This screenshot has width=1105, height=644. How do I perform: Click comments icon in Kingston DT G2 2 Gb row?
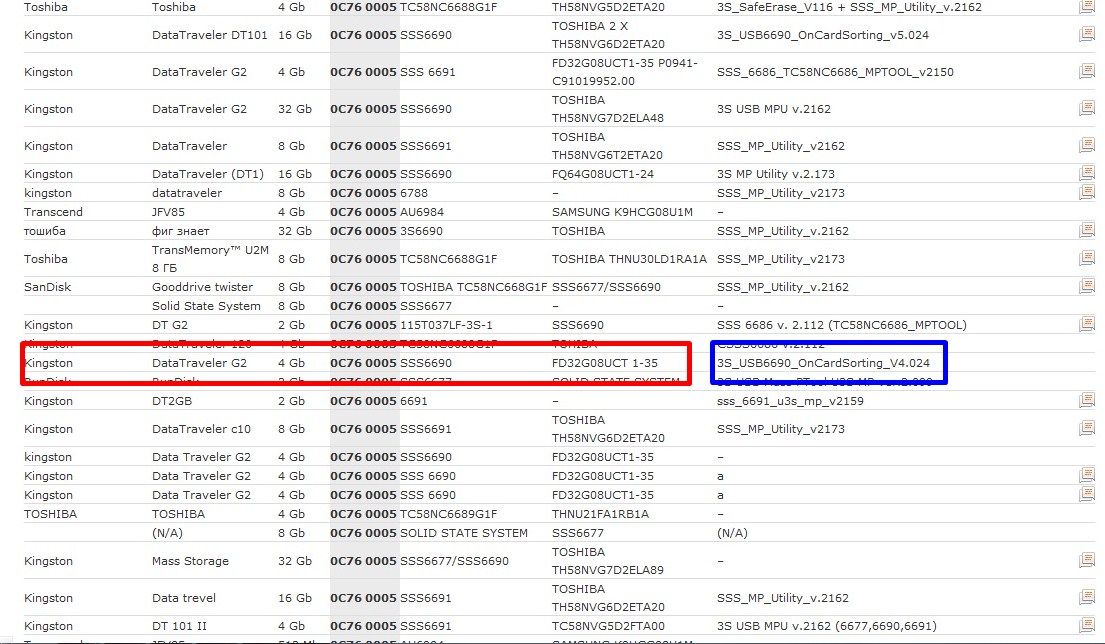pyautogui.click(x=1087, y=324)
